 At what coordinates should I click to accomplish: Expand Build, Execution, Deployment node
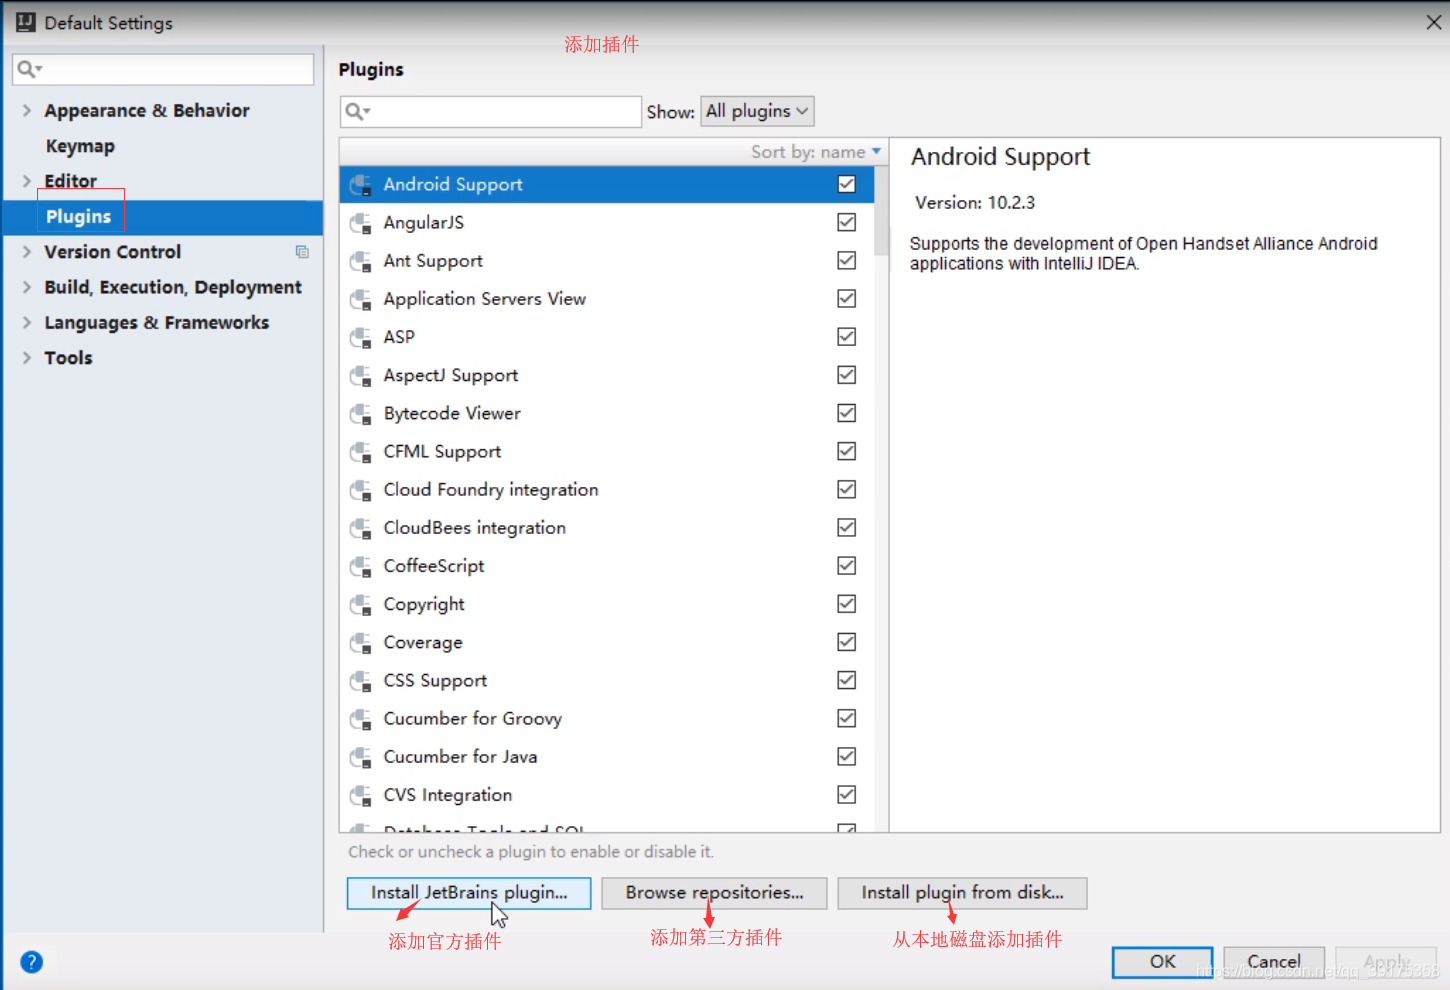[27, 287]
